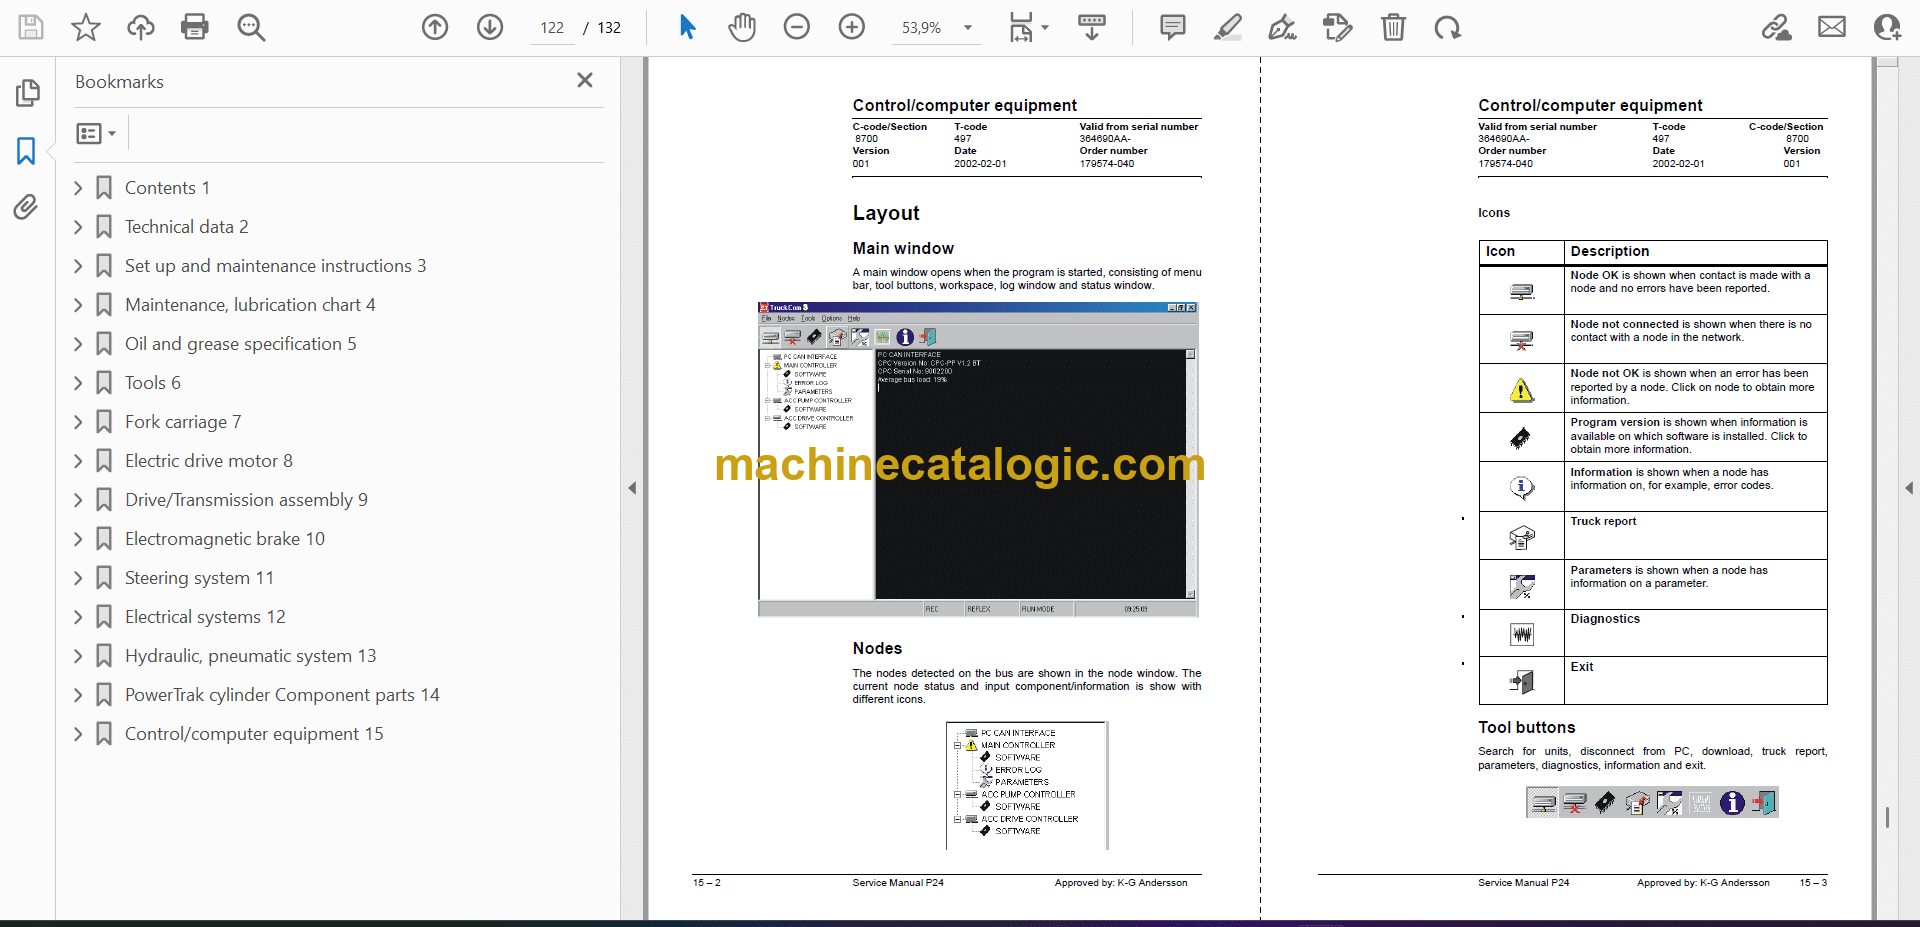Toggle the Bookmarks panel icon

(27, 151)
